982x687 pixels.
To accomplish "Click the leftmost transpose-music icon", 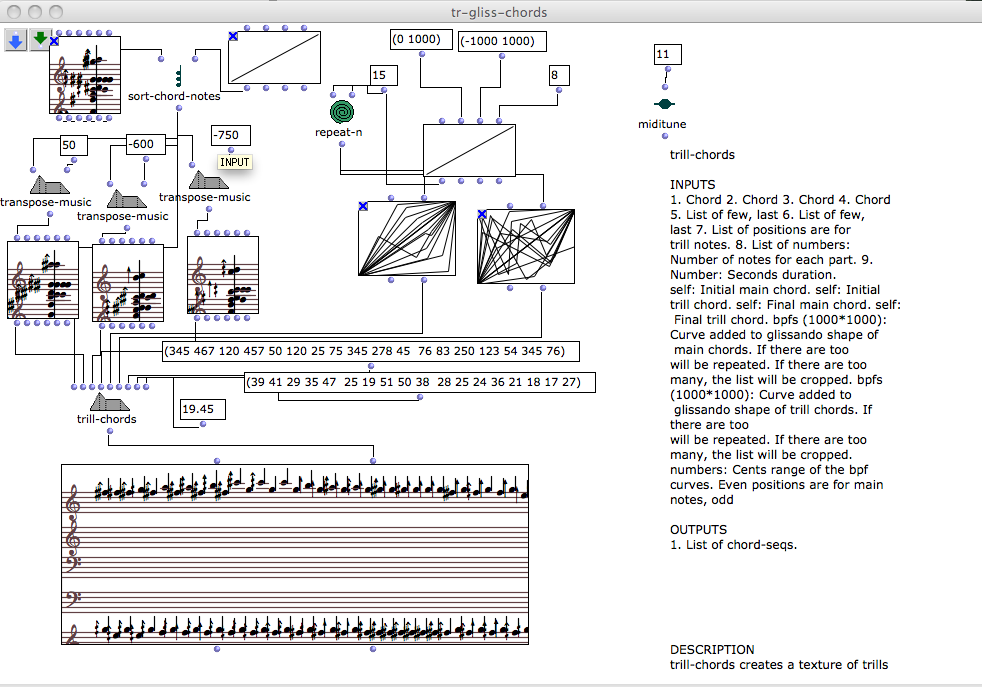I will 51,185.
